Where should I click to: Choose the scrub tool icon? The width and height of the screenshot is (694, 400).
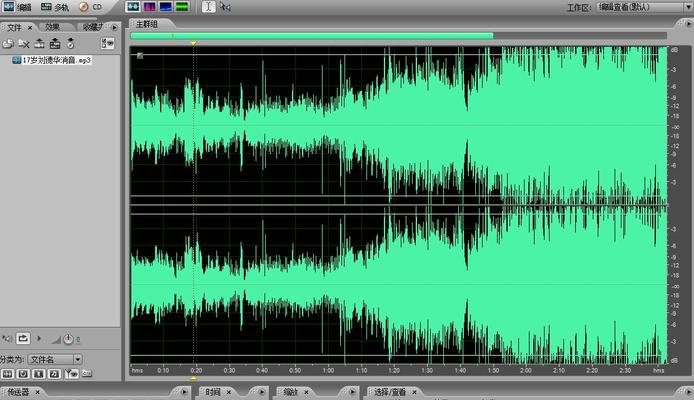225,7
